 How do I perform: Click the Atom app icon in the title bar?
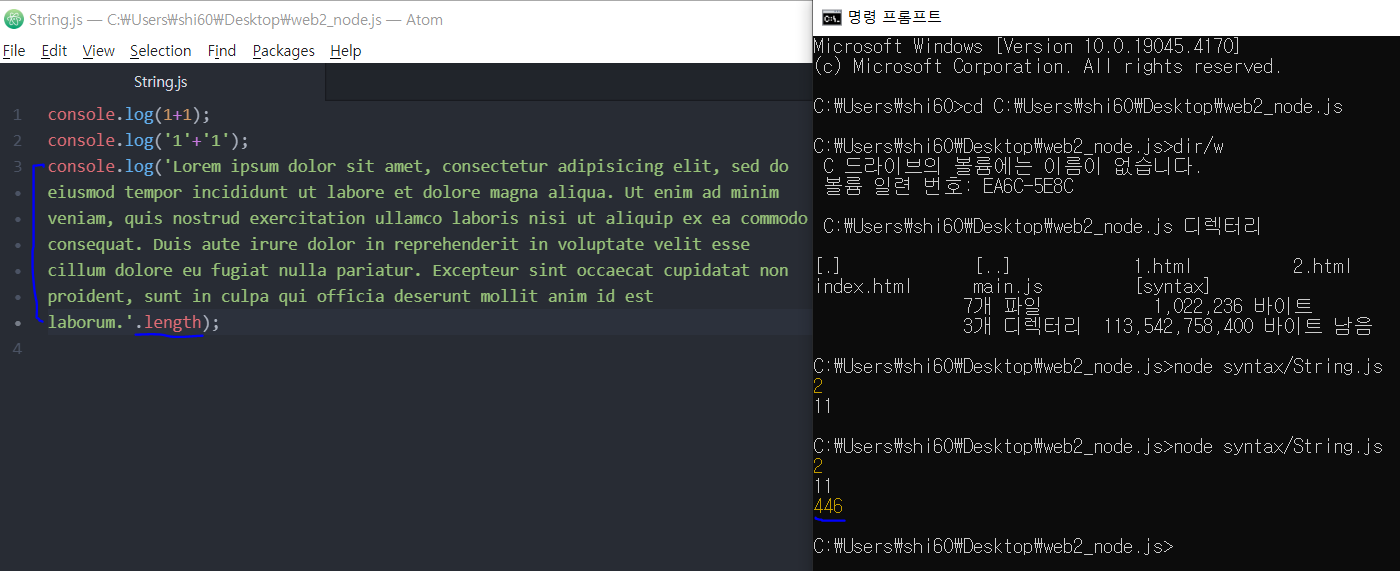[13, 19]
